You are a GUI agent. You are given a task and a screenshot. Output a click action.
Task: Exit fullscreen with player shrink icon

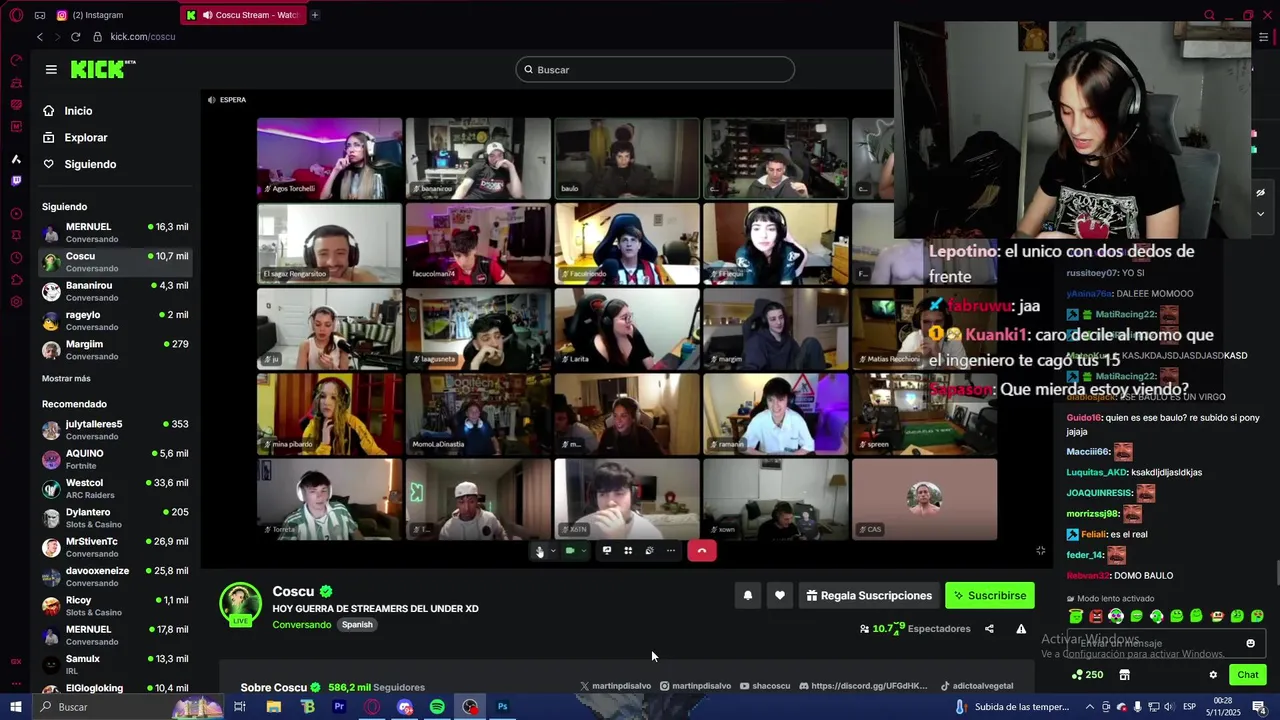pyautogui.click(x=1041, y=551)
